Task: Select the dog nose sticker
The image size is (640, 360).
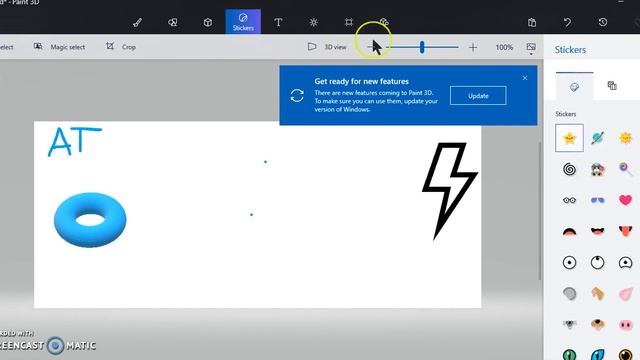Action: [598, 324]
